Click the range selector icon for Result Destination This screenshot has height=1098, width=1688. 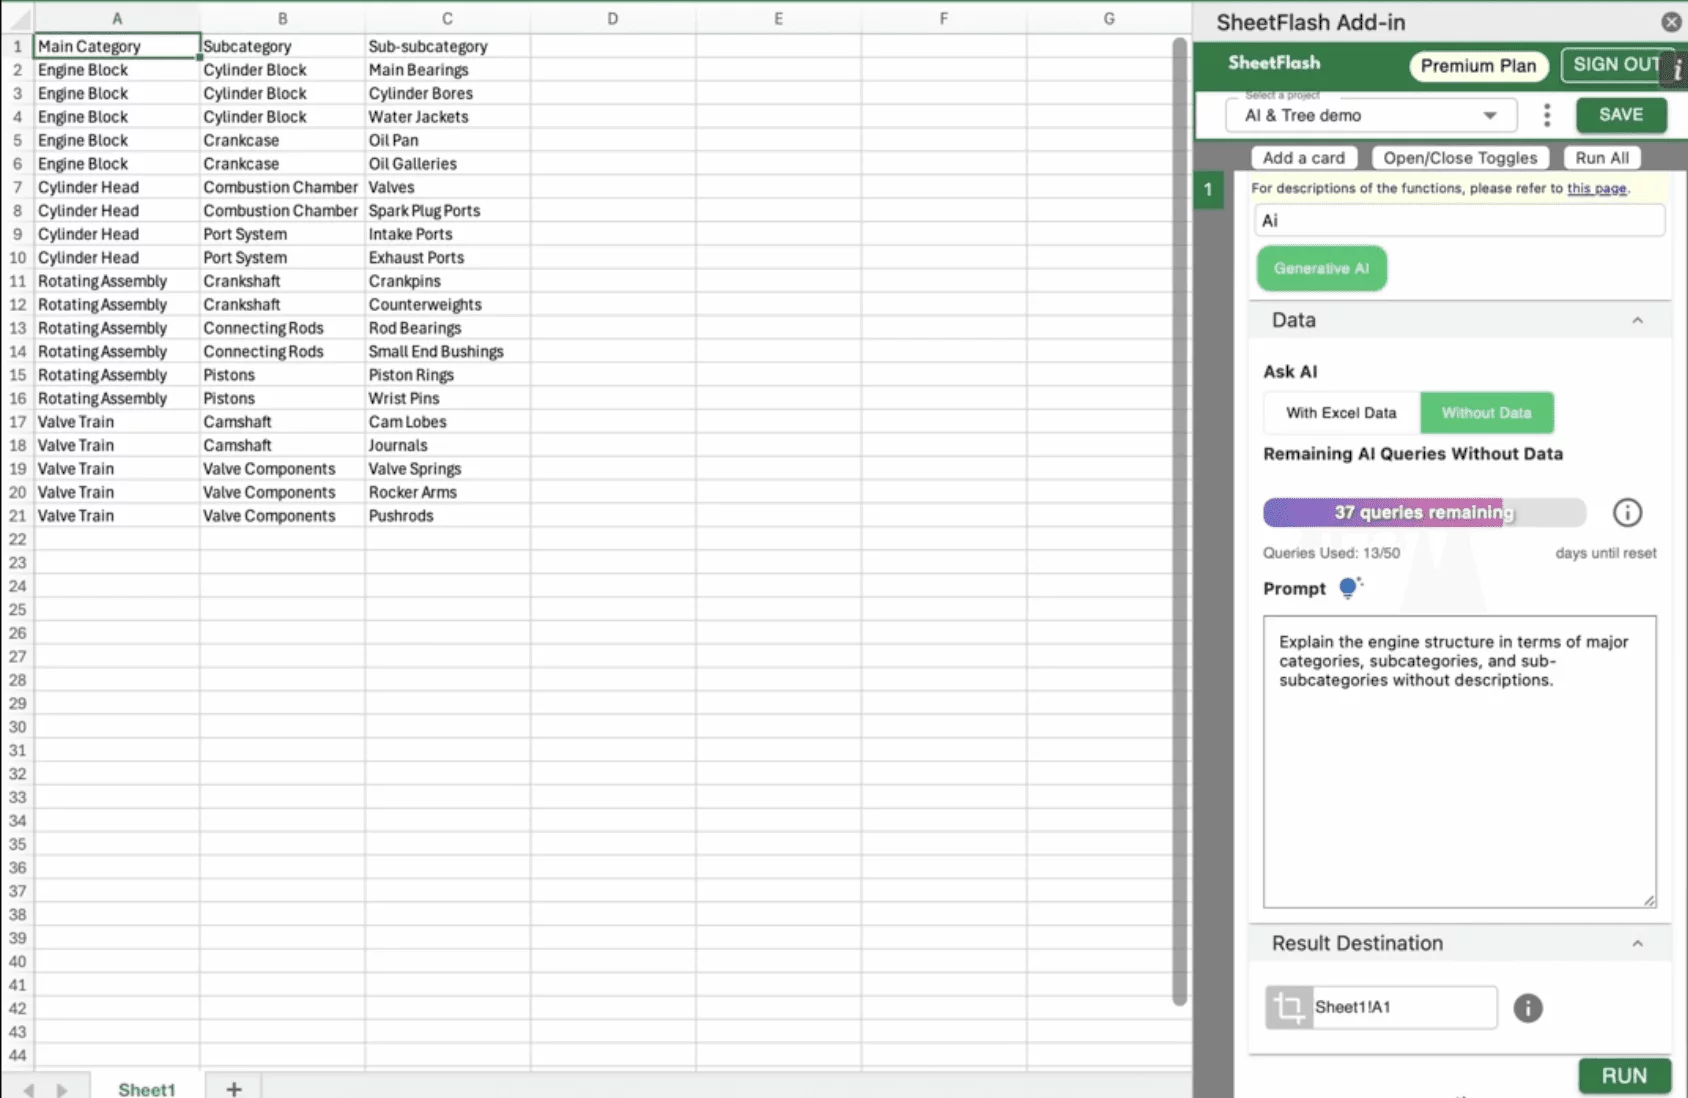1289,1007
